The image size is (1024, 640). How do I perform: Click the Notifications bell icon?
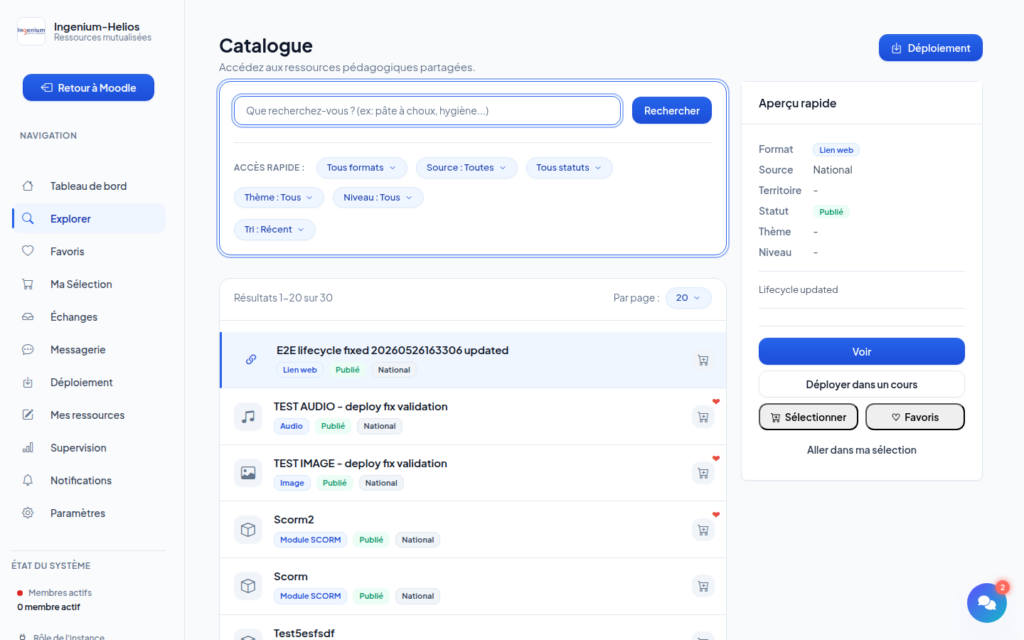[27, 480]
